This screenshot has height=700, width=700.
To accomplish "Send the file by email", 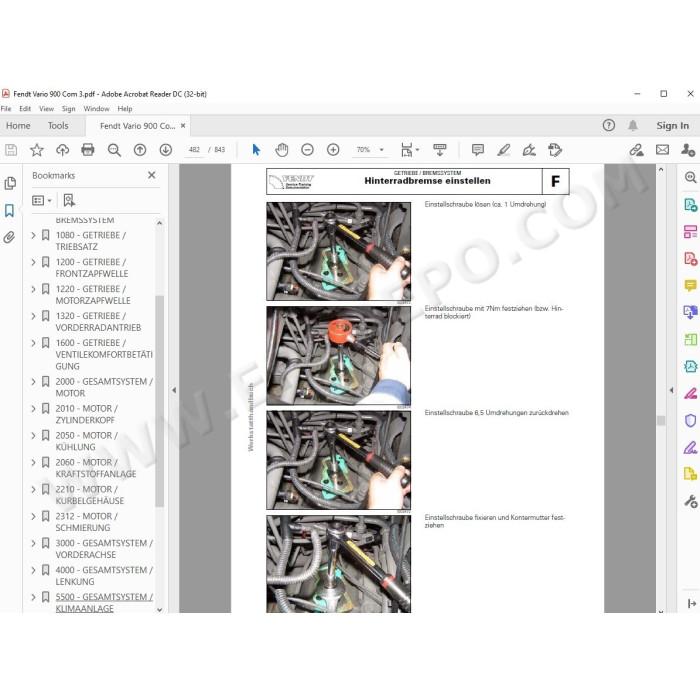I will point(662,150).
